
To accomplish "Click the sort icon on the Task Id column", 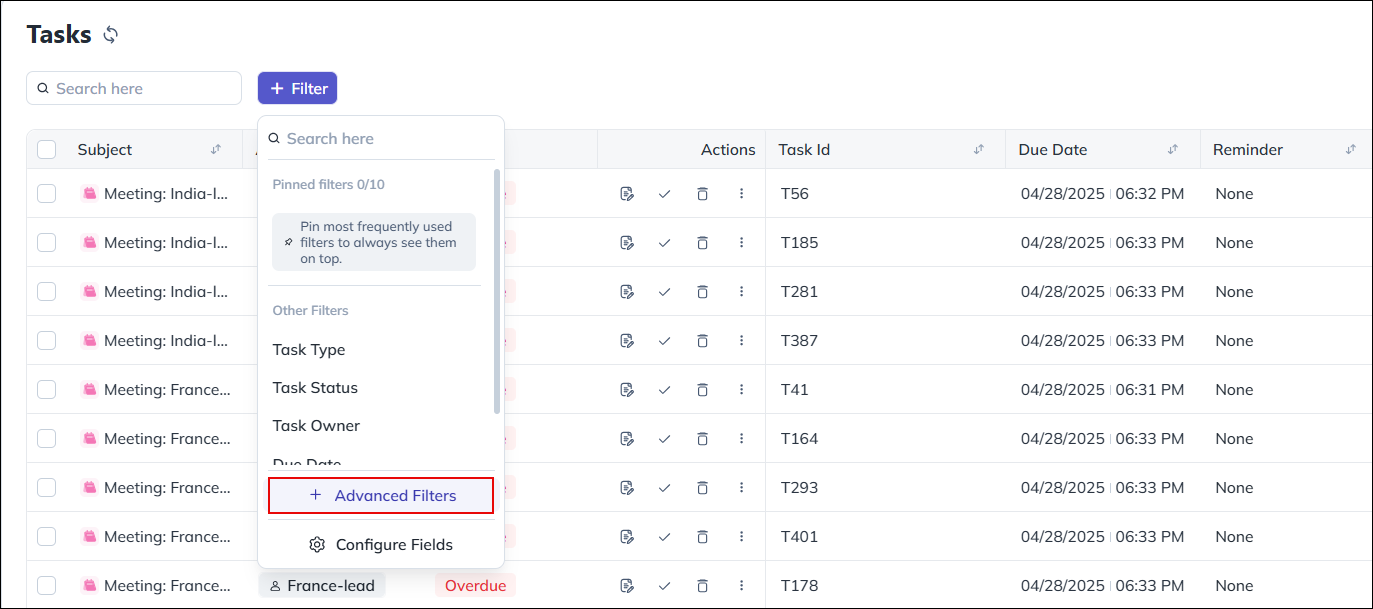I will tap(979, 150).
